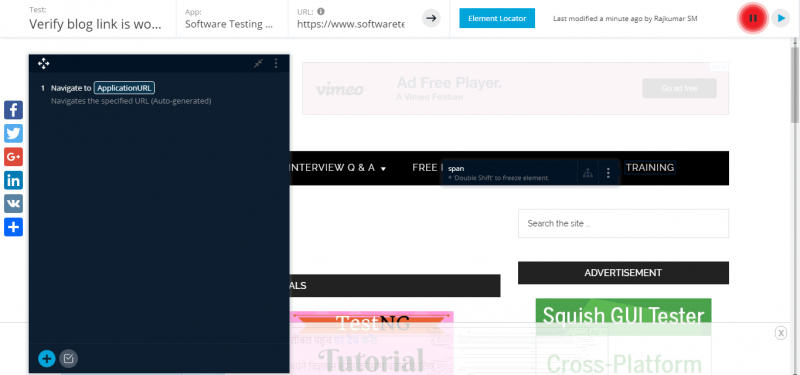Viewport: 800px width, 375px height.
Task: Select the move handle of the steps panel
Action: point(43,63)
